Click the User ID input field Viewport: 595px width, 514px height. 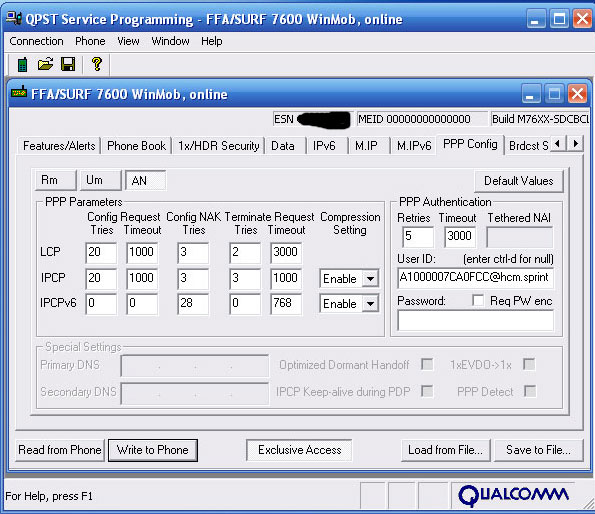pos(475,278)
